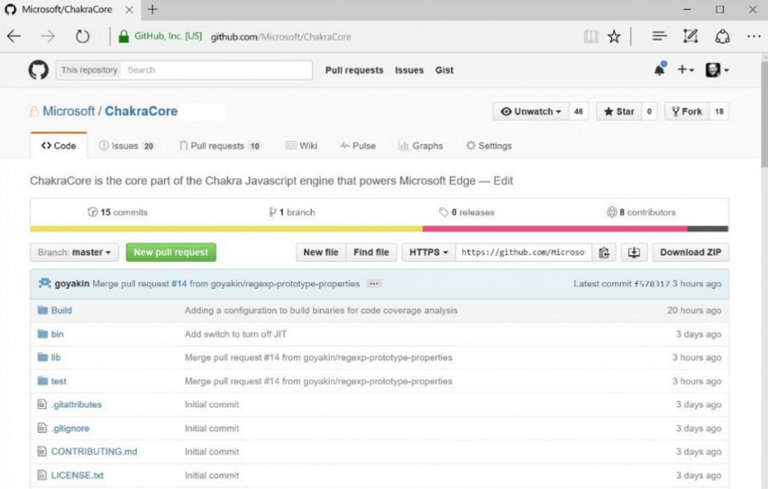Image resolution: width=768 pixels, height=489 pixels.
Task: Click the language color bar
Action: coord(379,229)
